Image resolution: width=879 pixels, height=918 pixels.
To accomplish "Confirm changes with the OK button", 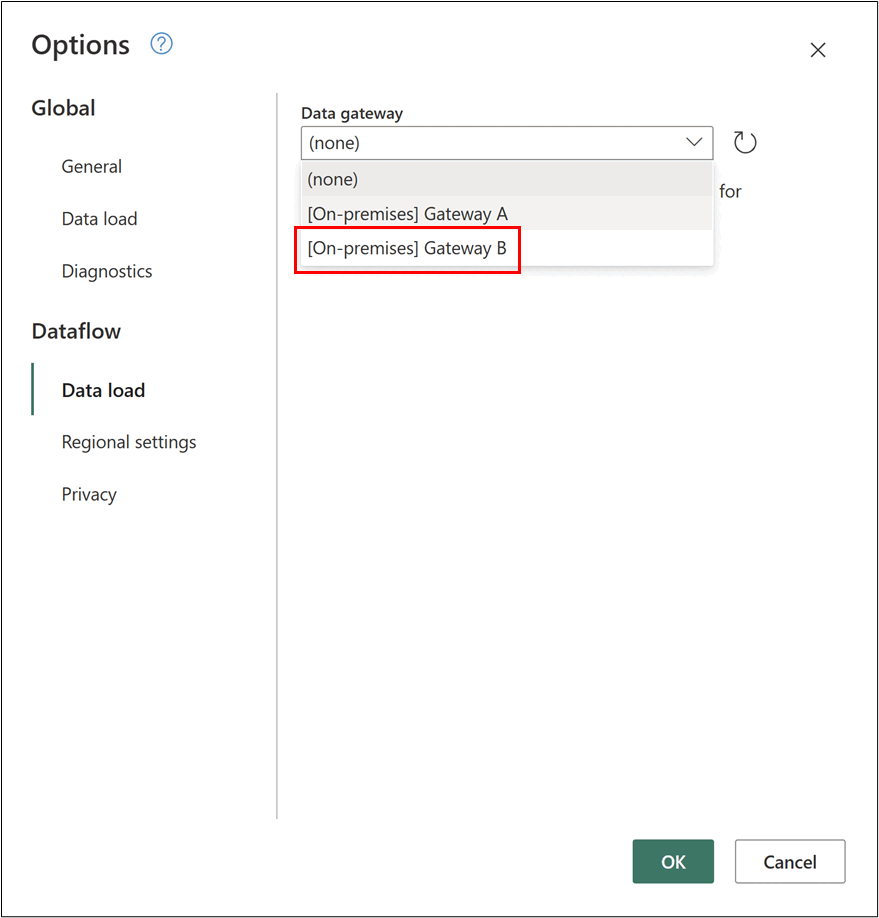I will (x=673, y=861).
